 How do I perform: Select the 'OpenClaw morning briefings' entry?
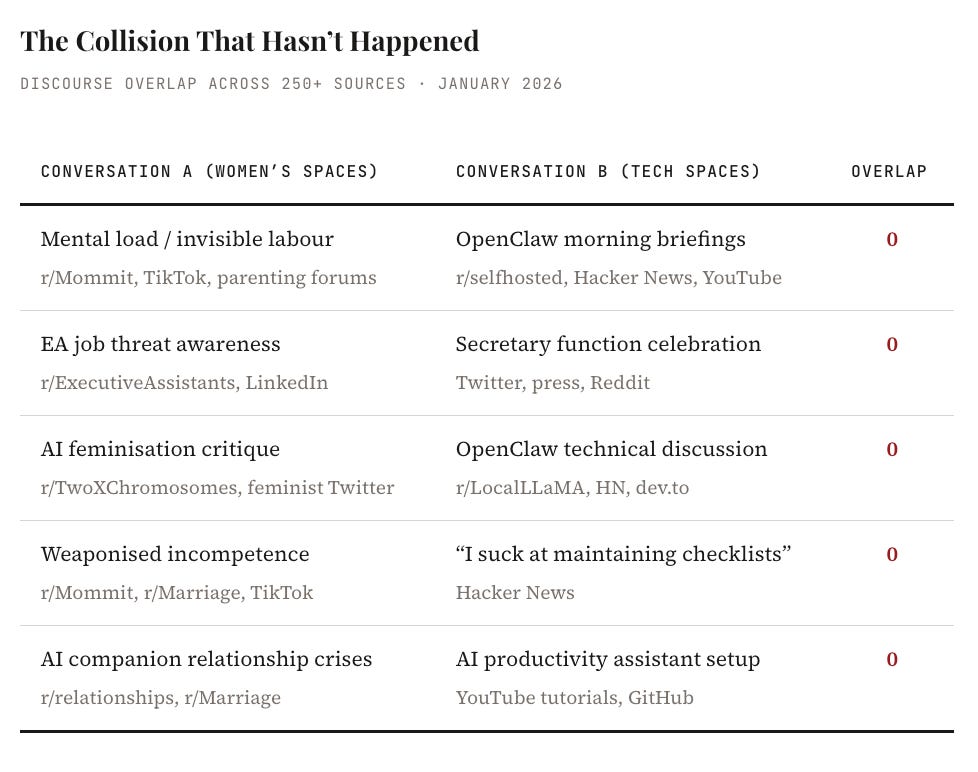pyautogui.click(x=601, y=239)
